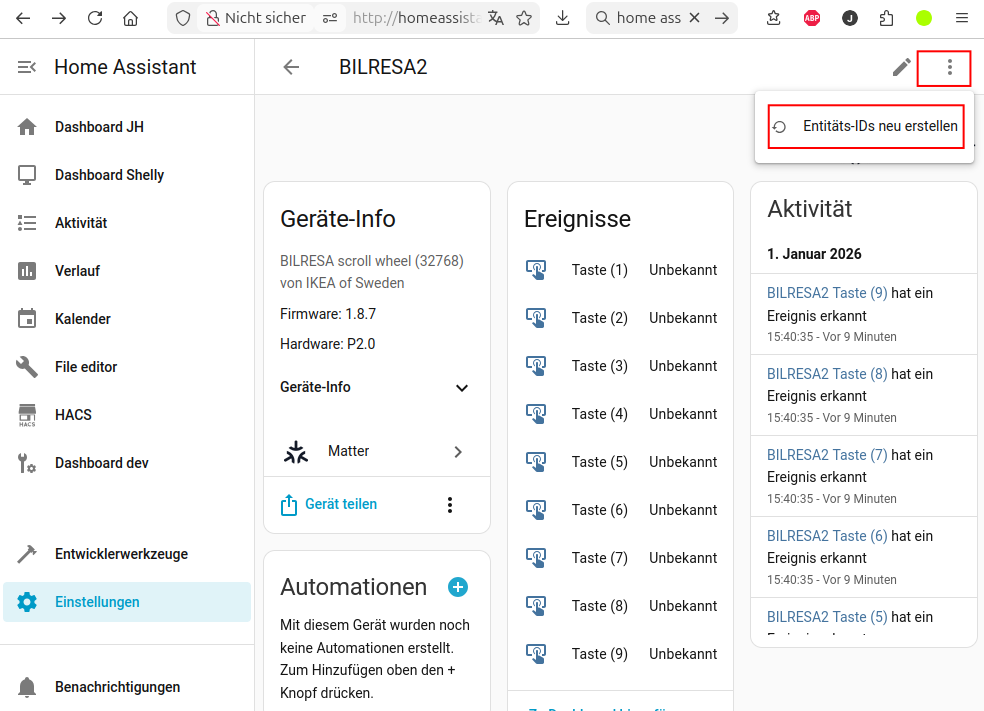Click the Taste (1) event icon
Viewport: 984px width, 711px height.
click(536, 270)
